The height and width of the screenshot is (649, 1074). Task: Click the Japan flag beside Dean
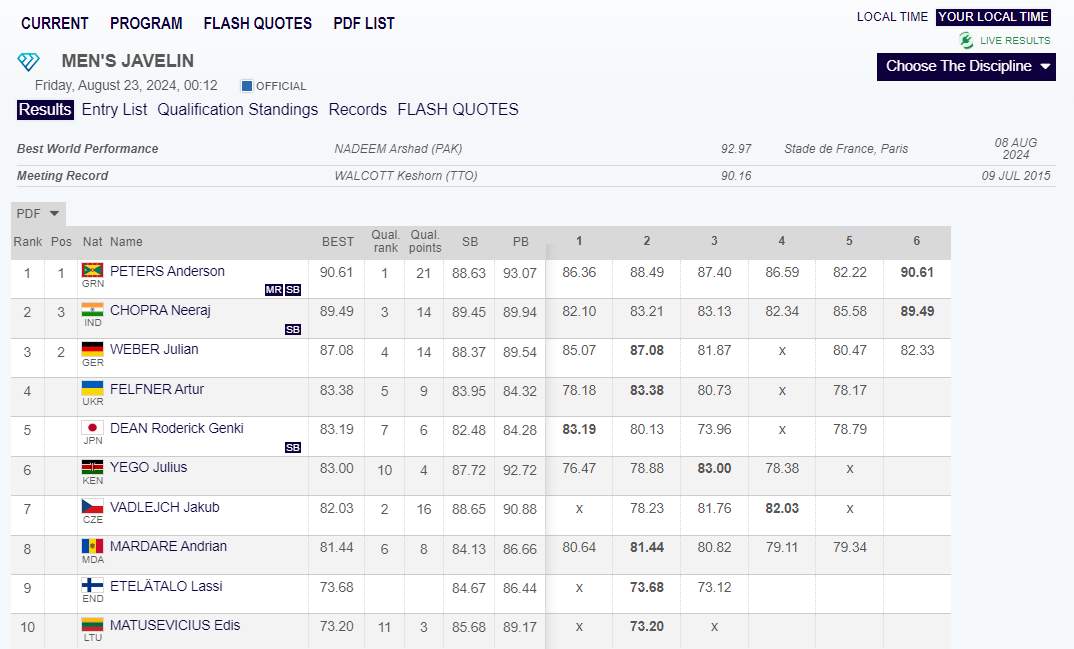(93, 428)
